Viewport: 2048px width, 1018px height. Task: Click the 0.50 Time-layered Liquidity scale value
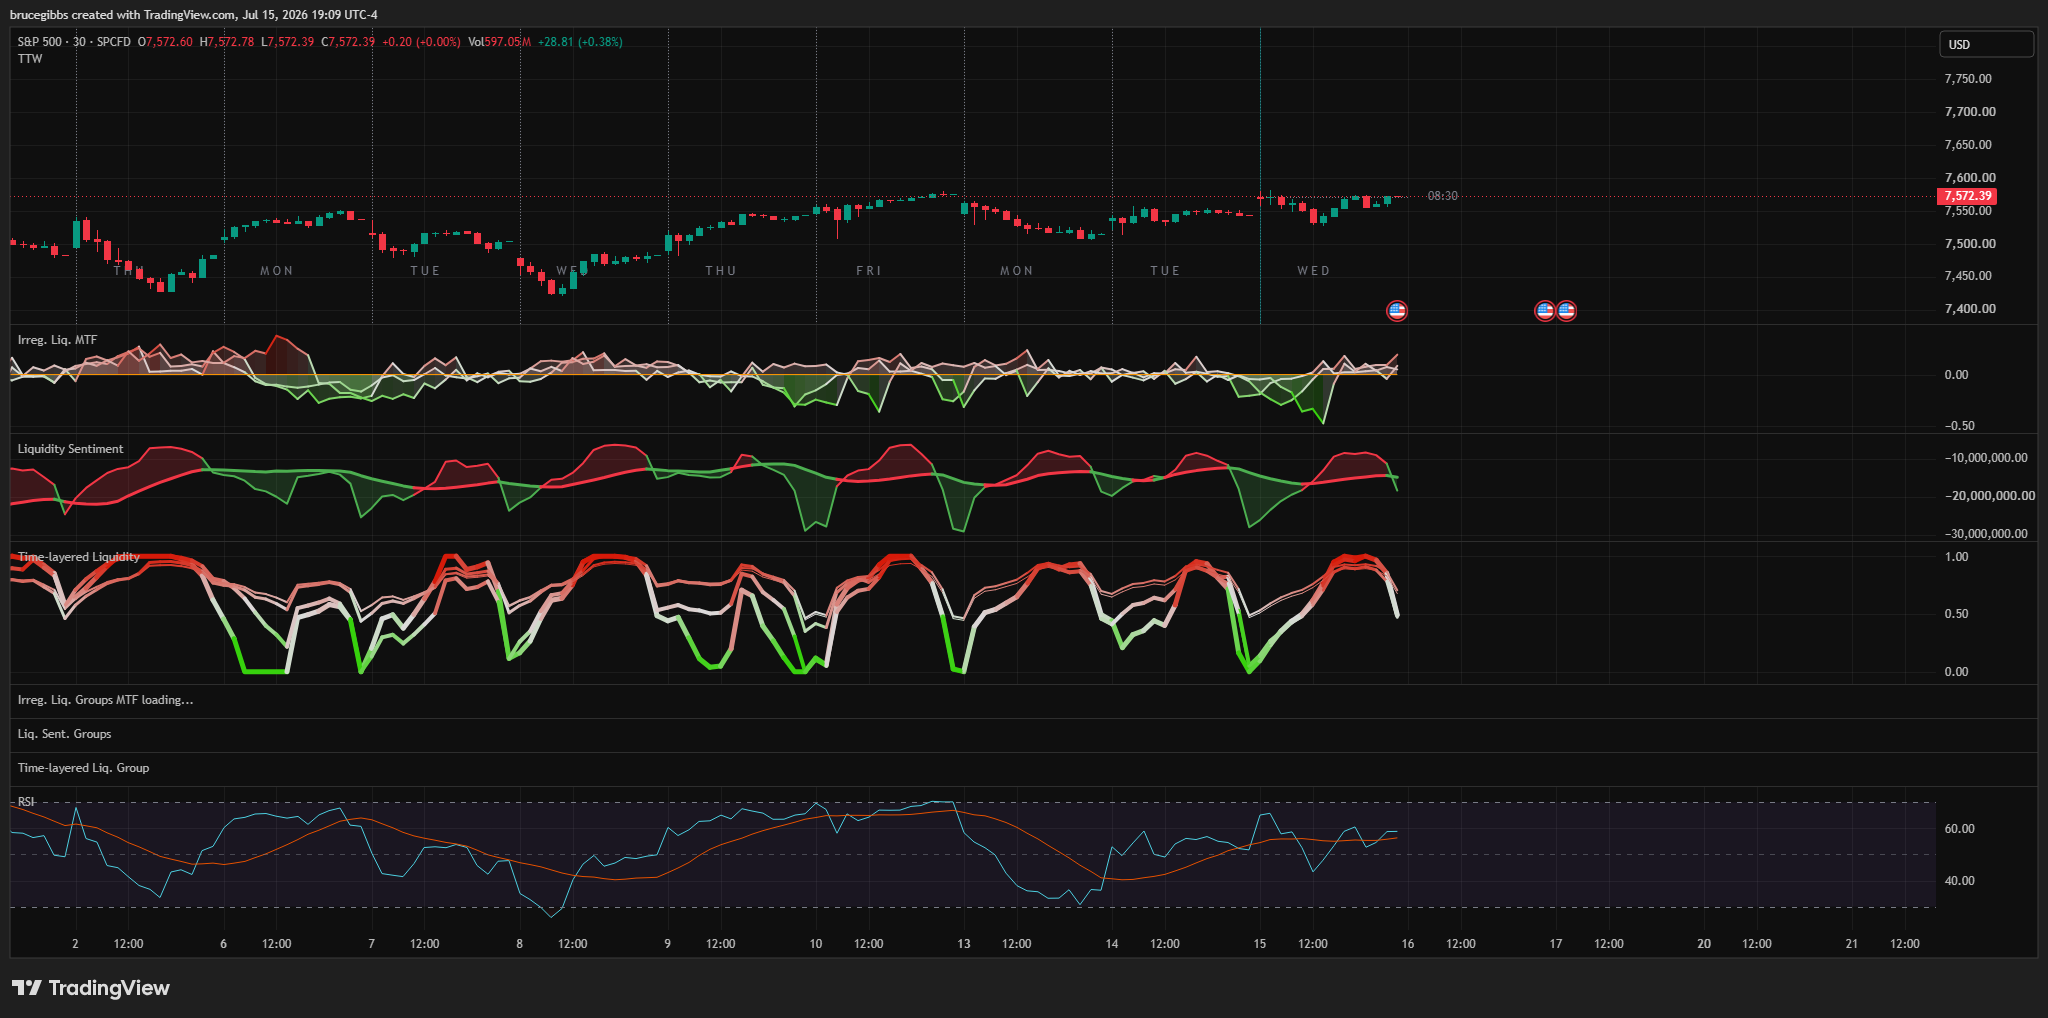(1956, 614)
